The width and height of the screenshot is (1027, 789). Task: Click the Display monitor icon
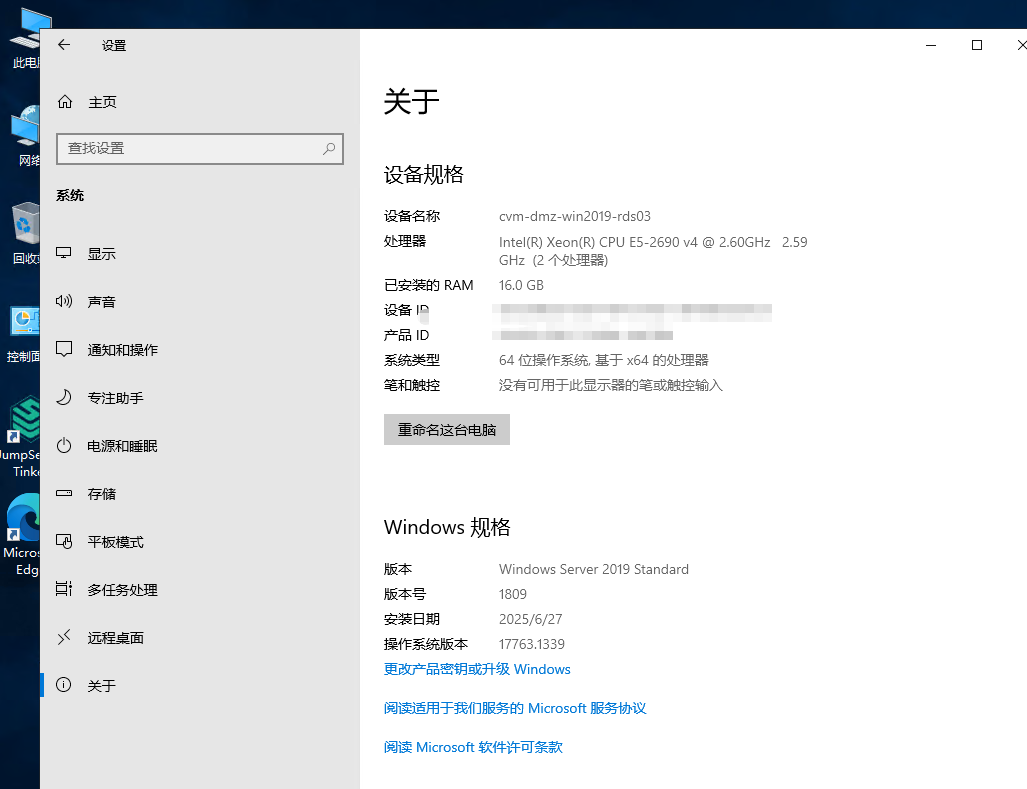click(x=64, y=253)
